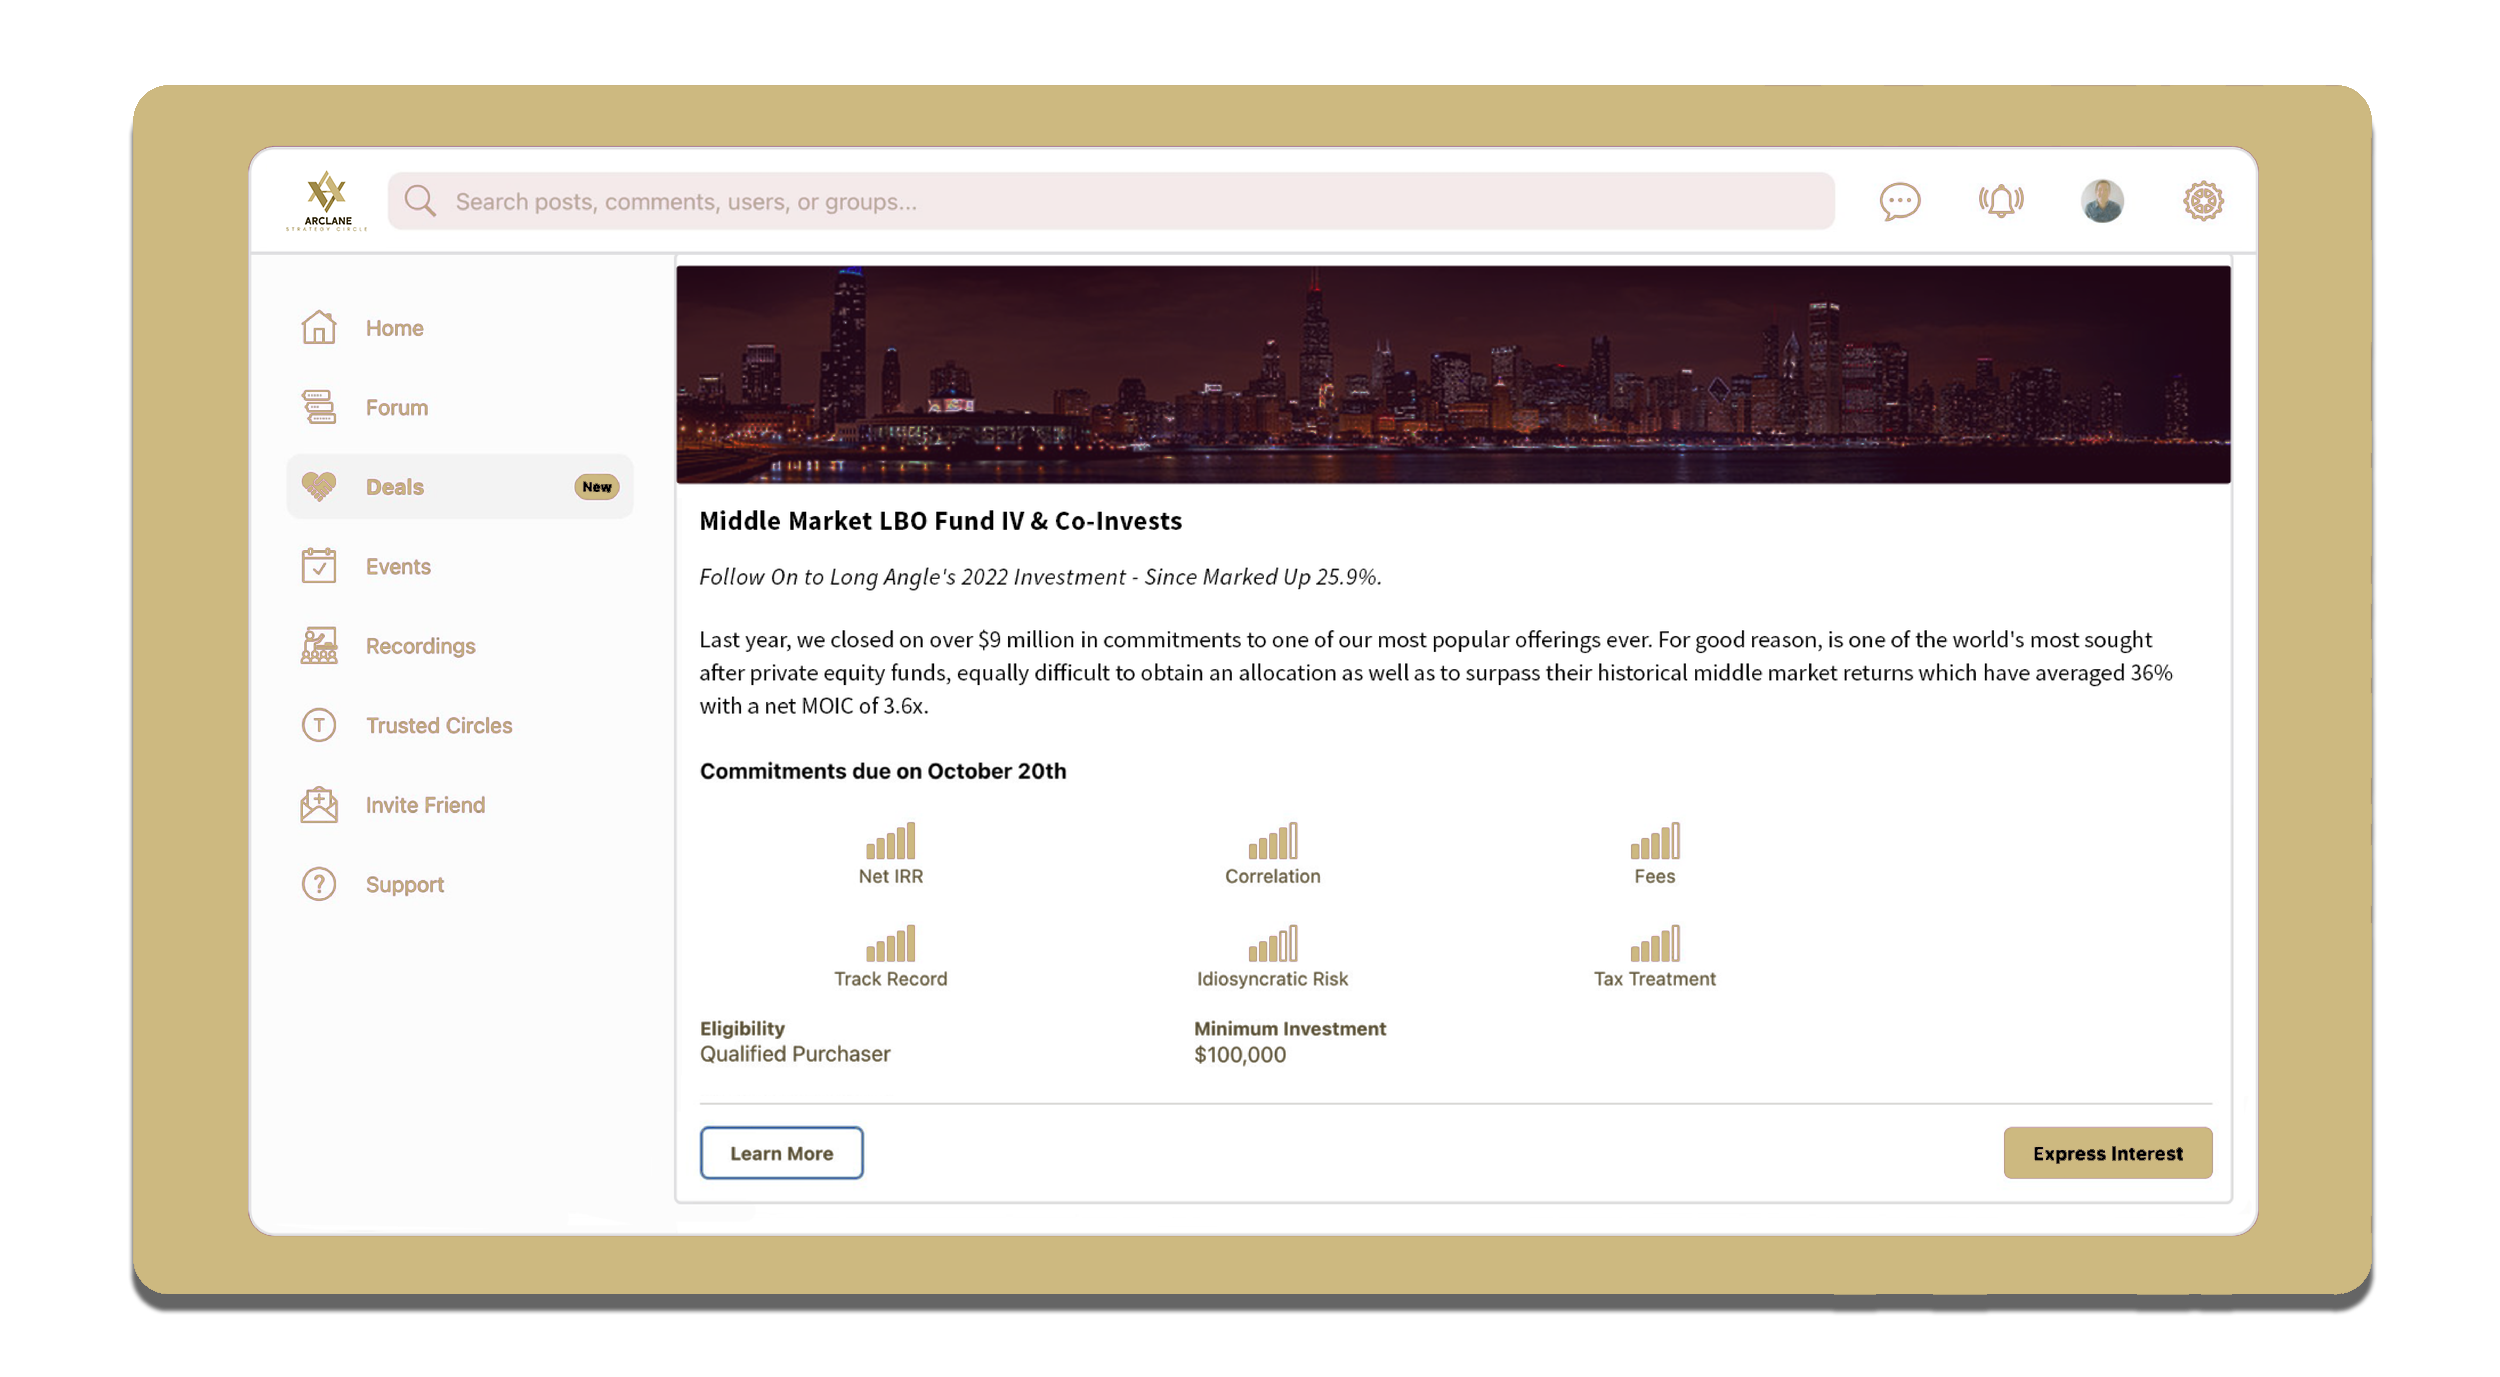Open the Forum sidebar item
Viewport: 2500px width, 1377px height.
(396, 408)
